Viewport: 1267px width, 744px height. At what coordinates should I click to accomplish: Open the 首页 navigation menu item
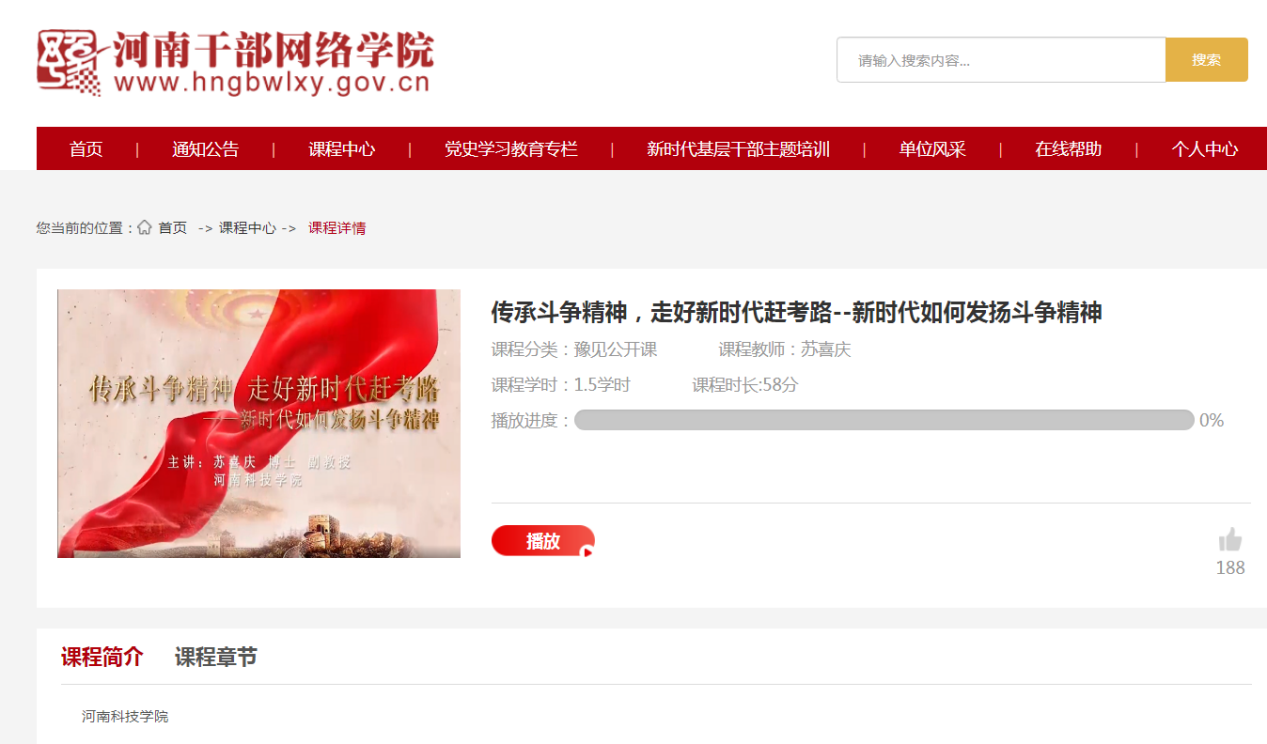tap(86, 149)
